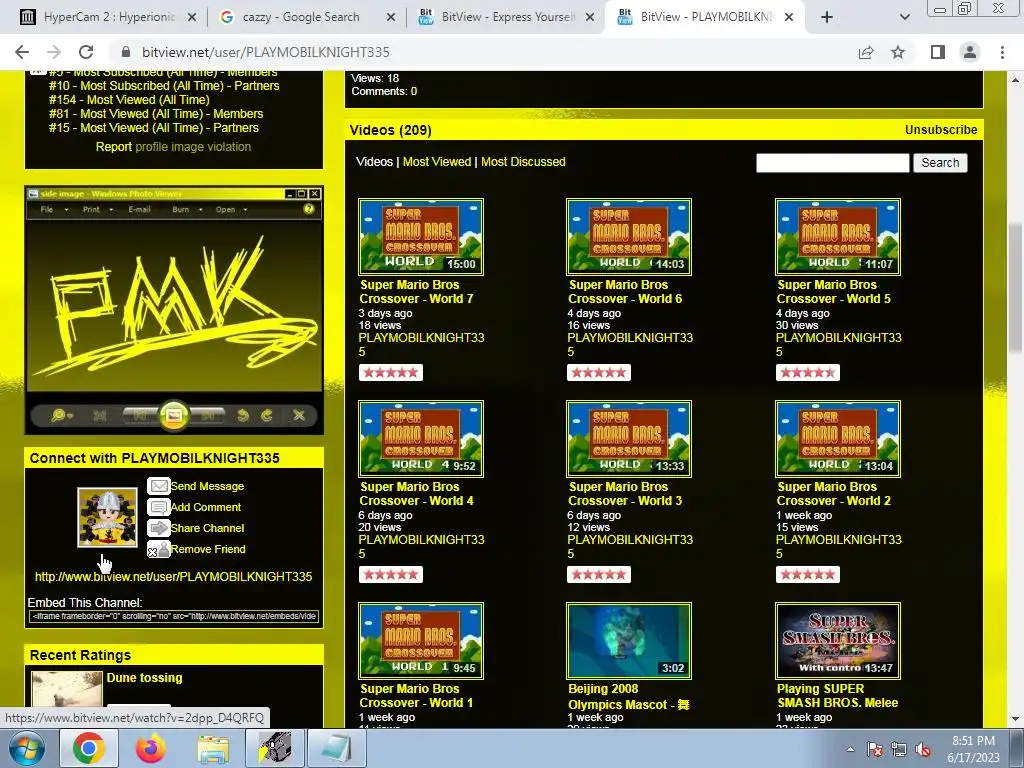Click Super Mario Bros Crossover World 3 title

click(x=625, y=494)
